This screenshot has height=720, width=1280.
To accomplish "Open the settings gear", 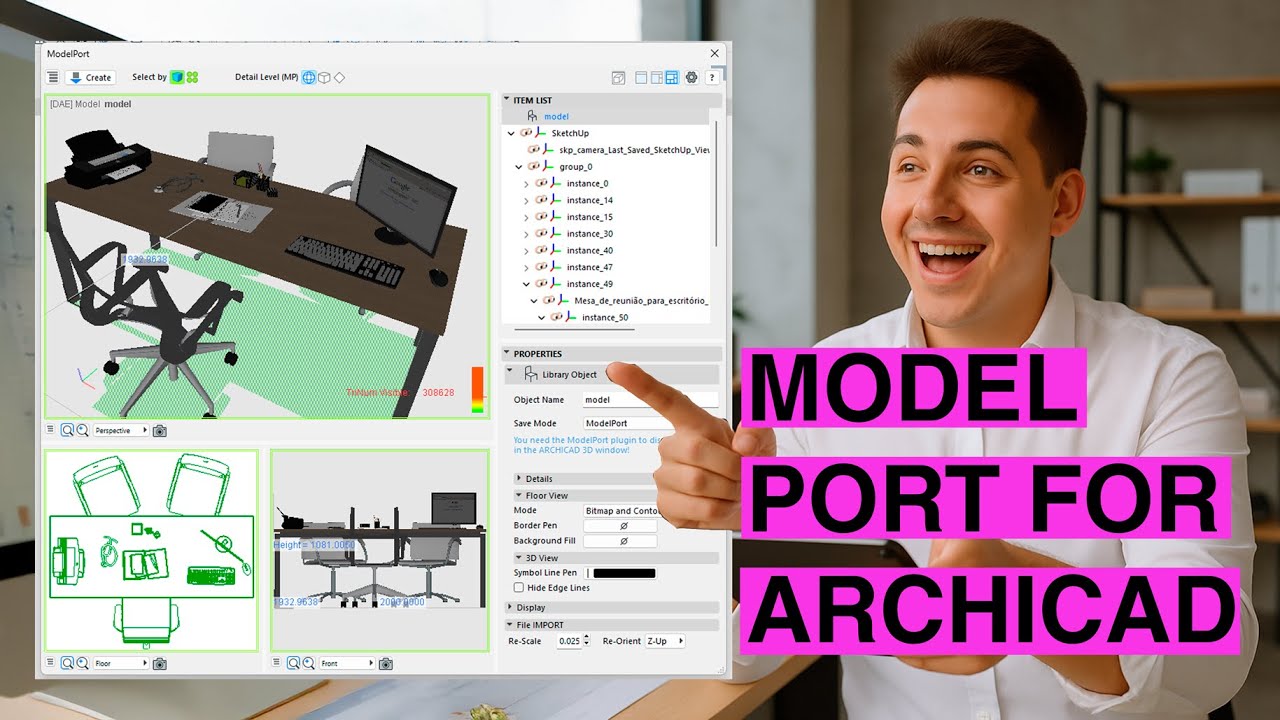I will tap(691, 77).
